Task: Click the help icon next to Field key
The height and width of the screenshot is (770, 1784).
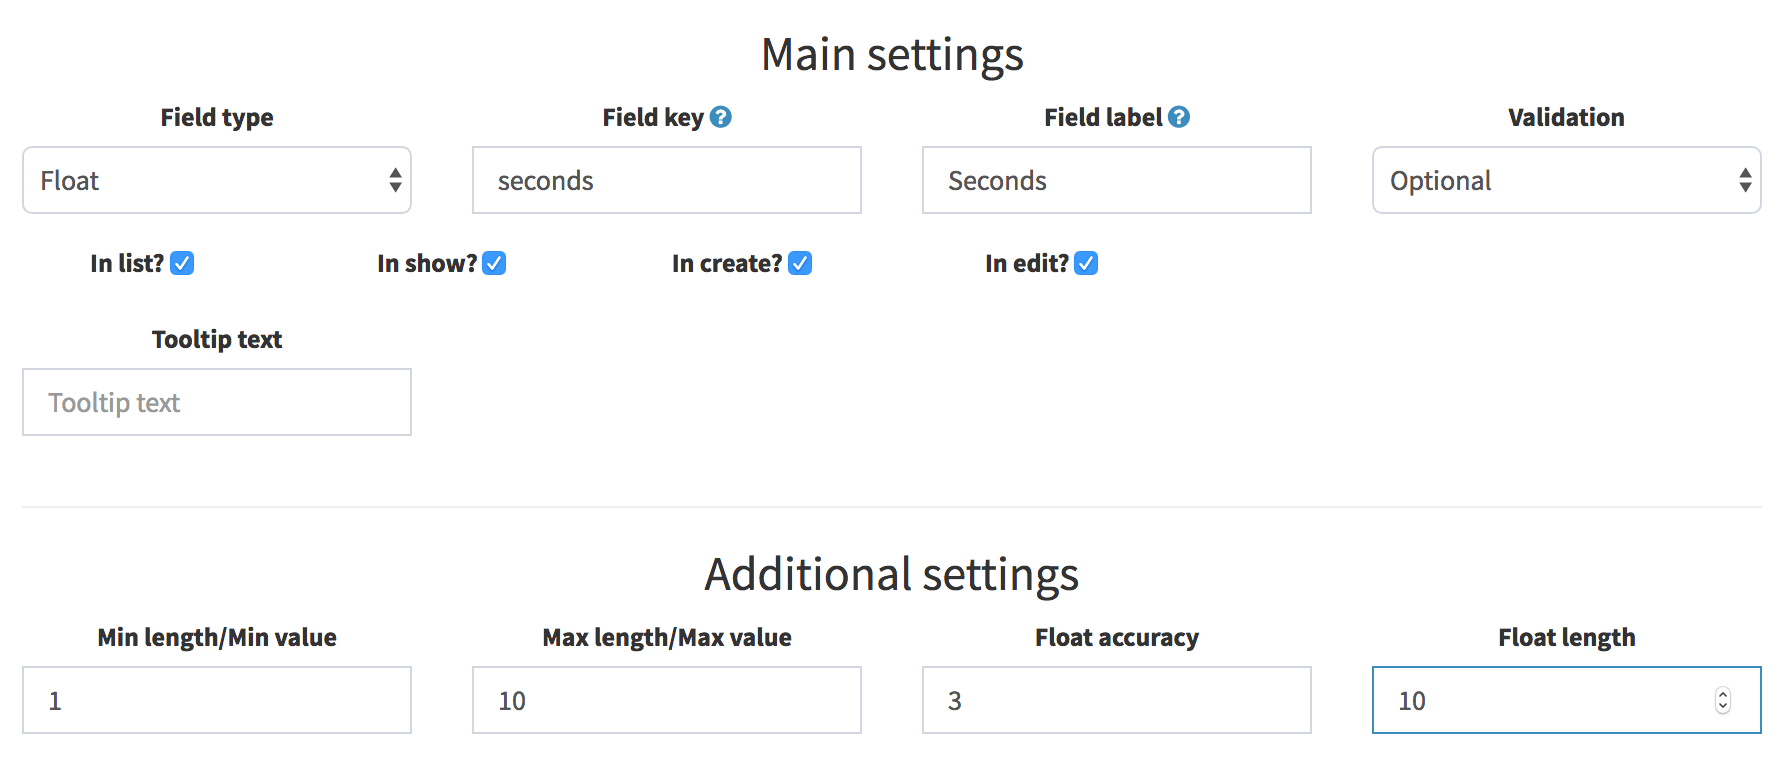Action: (722, 117)
